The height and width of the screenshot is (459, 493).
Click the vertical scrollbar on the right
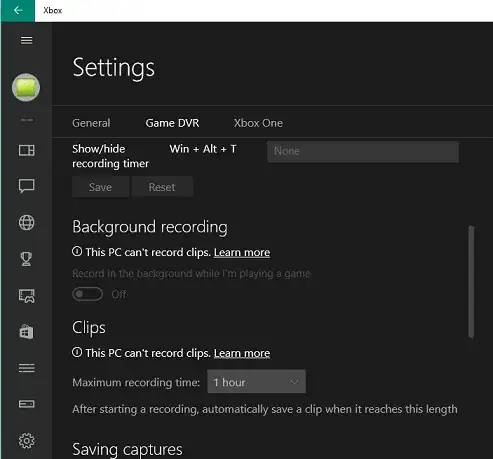pyautogui.click(x=471, y=282)
